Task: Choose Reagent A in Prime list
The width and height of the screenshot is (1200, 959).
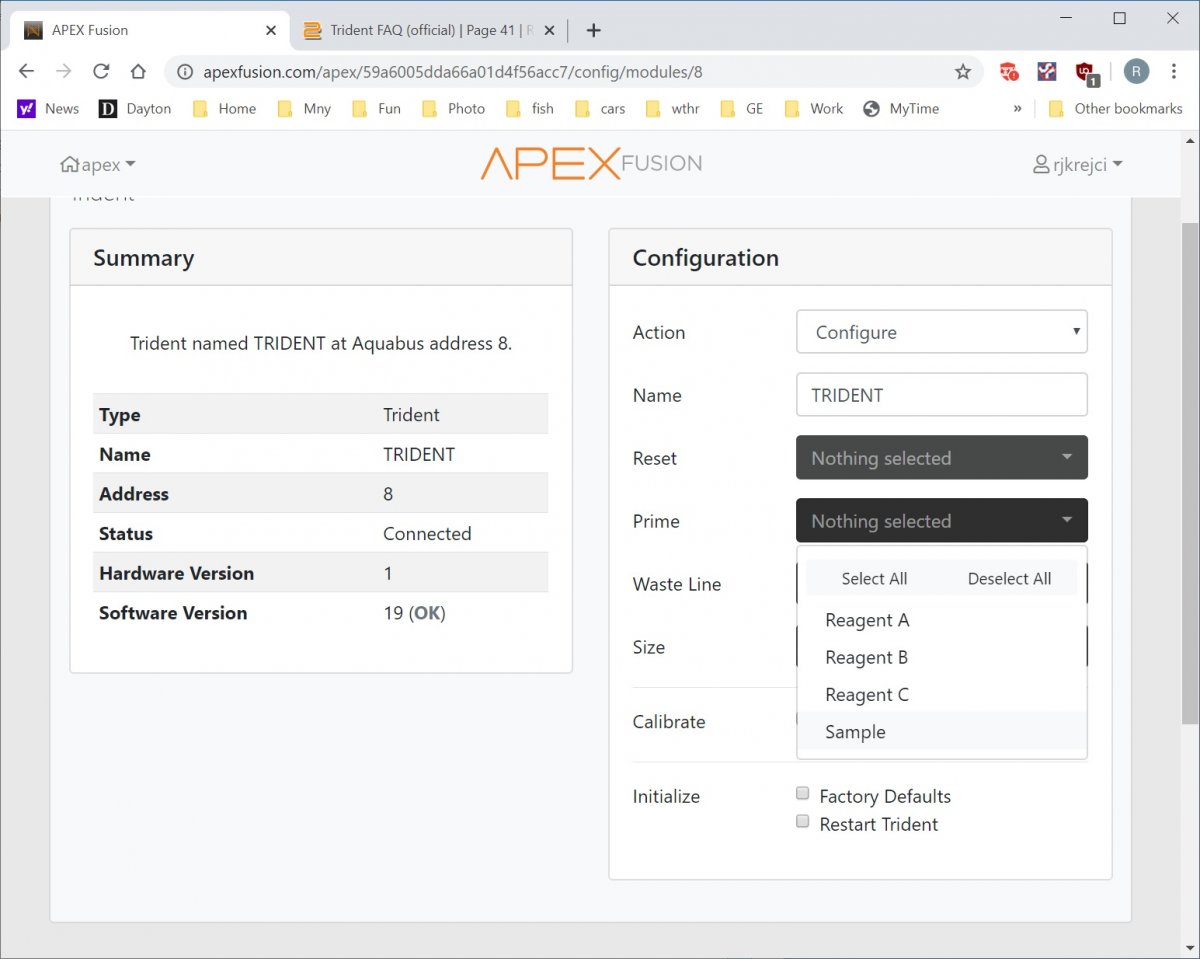Action: (941, 620)
